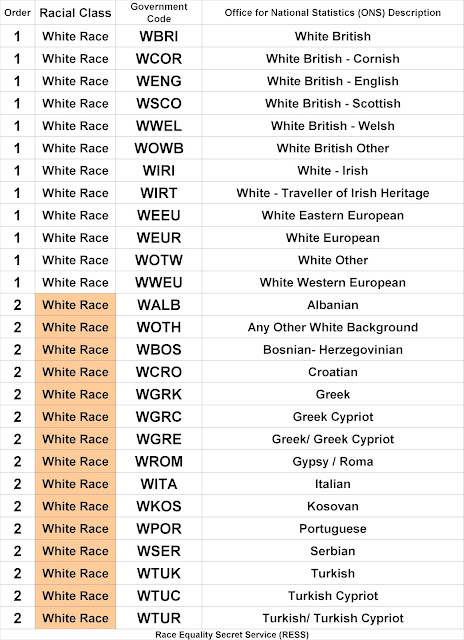Click the Government Code column header
Image resolution: width=464 pixels, height=640 pixels.
[x=159, y=13]
